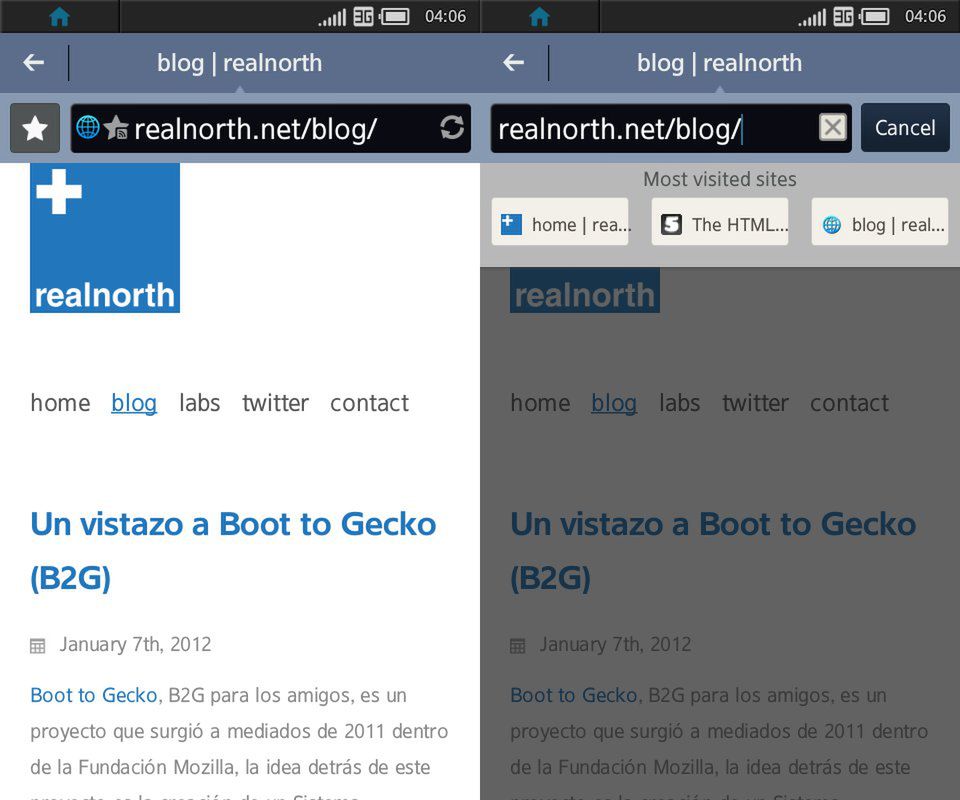Image resolution: width=960 pixels, height=800 pixels.
Task: Clear the URL with the X button
Action: click(833, 127)
